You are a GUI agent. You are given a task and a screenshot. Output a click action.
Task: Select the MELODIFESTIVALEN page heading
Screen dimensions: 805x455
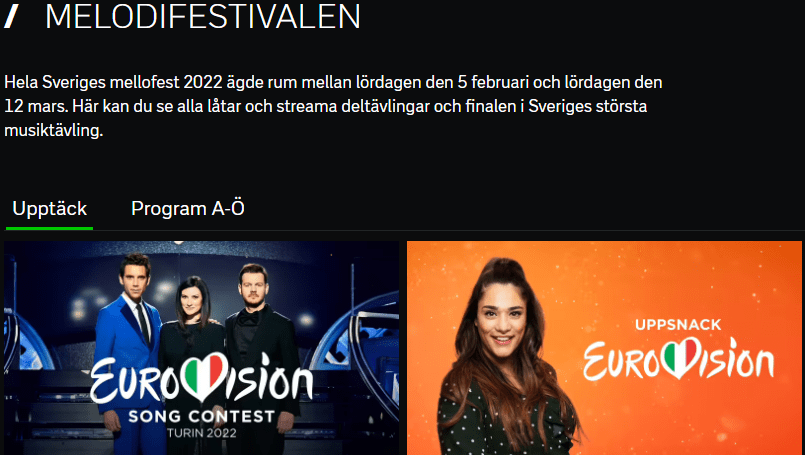click(x=203, y=16)
